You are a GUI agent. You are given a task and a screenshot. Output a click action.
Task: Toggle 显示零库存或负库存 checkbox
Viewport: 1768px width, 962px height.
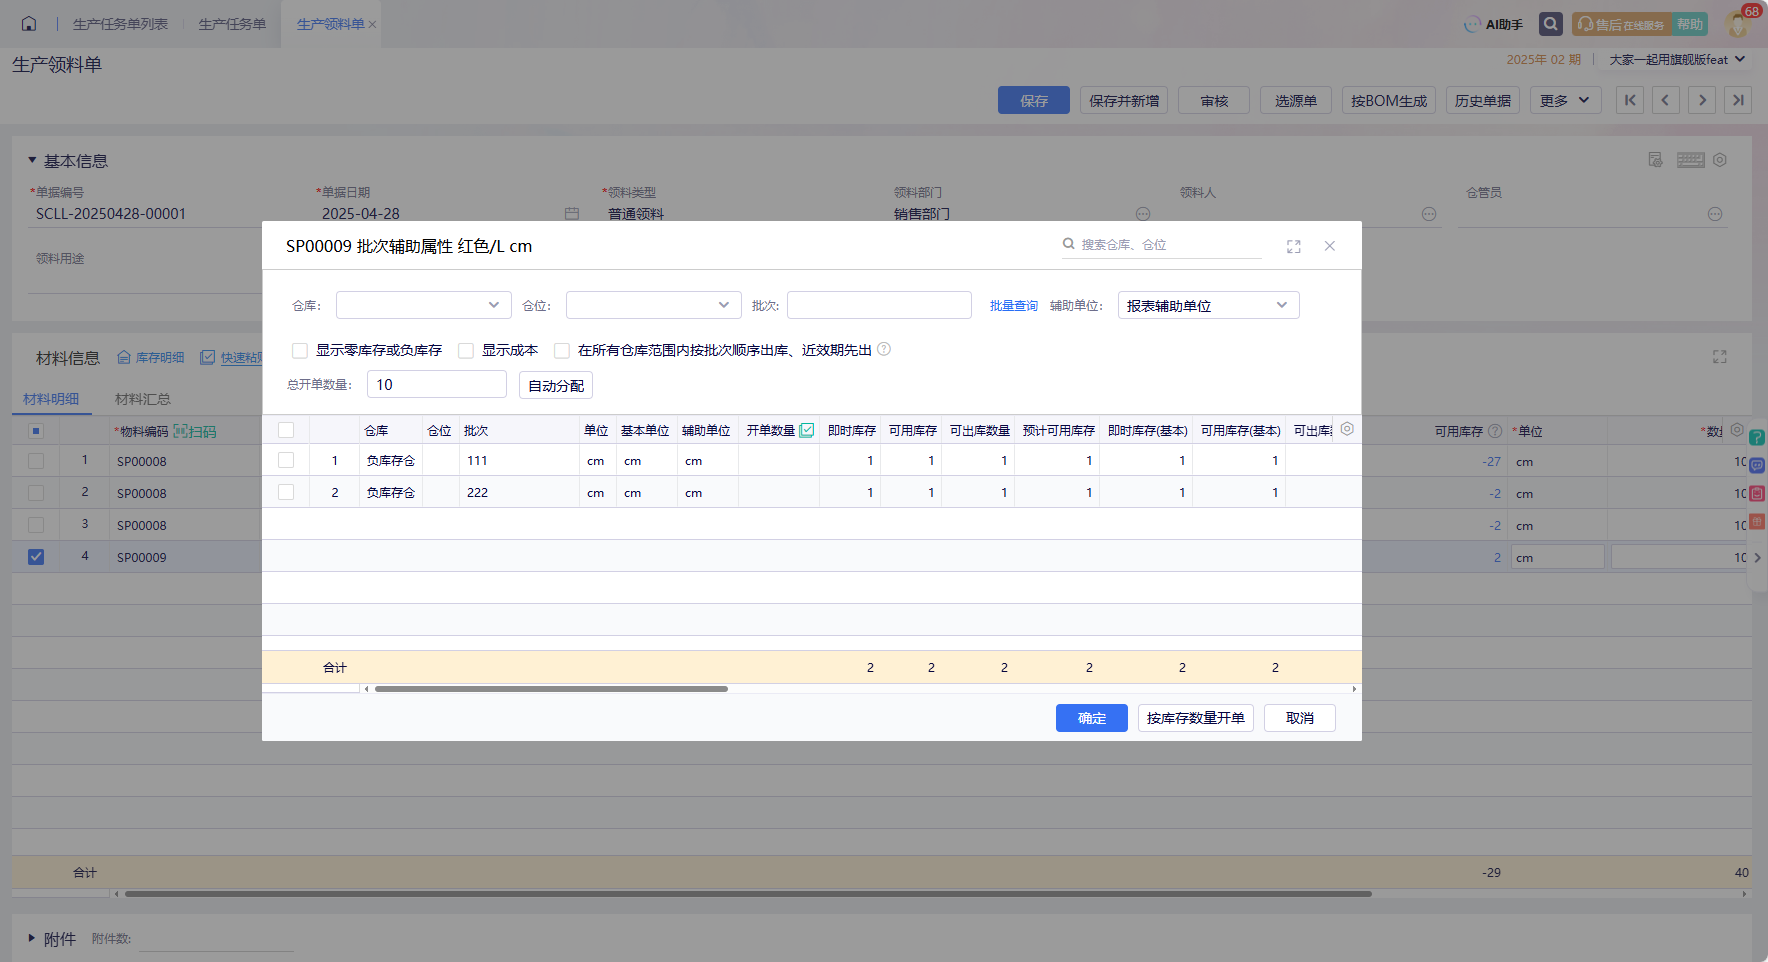point(300,350)
